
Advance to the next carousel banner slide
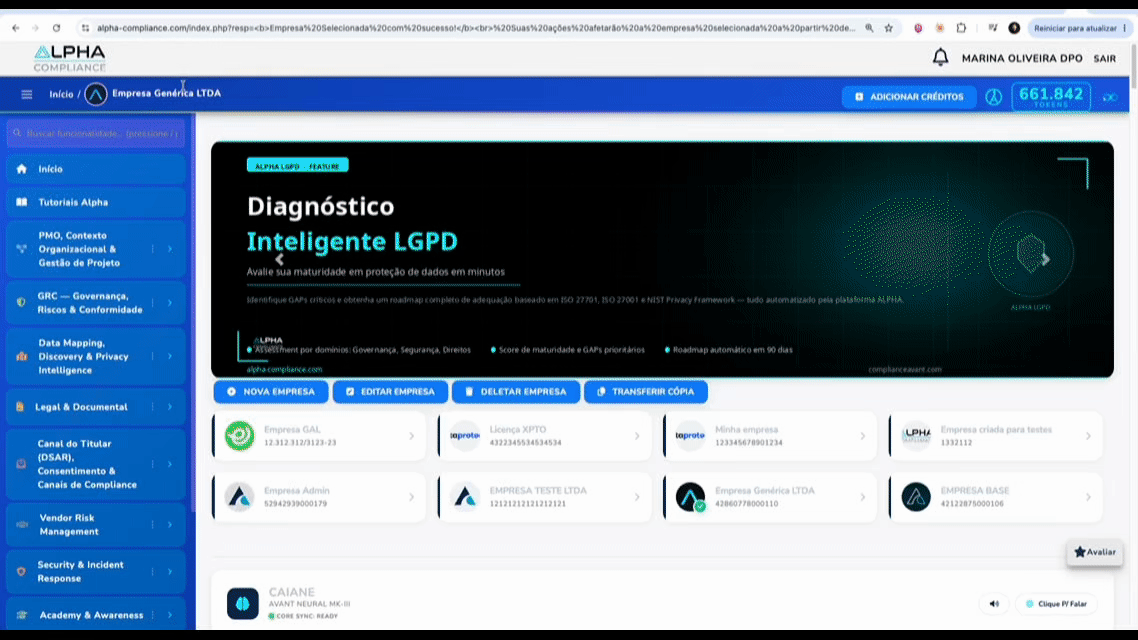click(1046, 259)
